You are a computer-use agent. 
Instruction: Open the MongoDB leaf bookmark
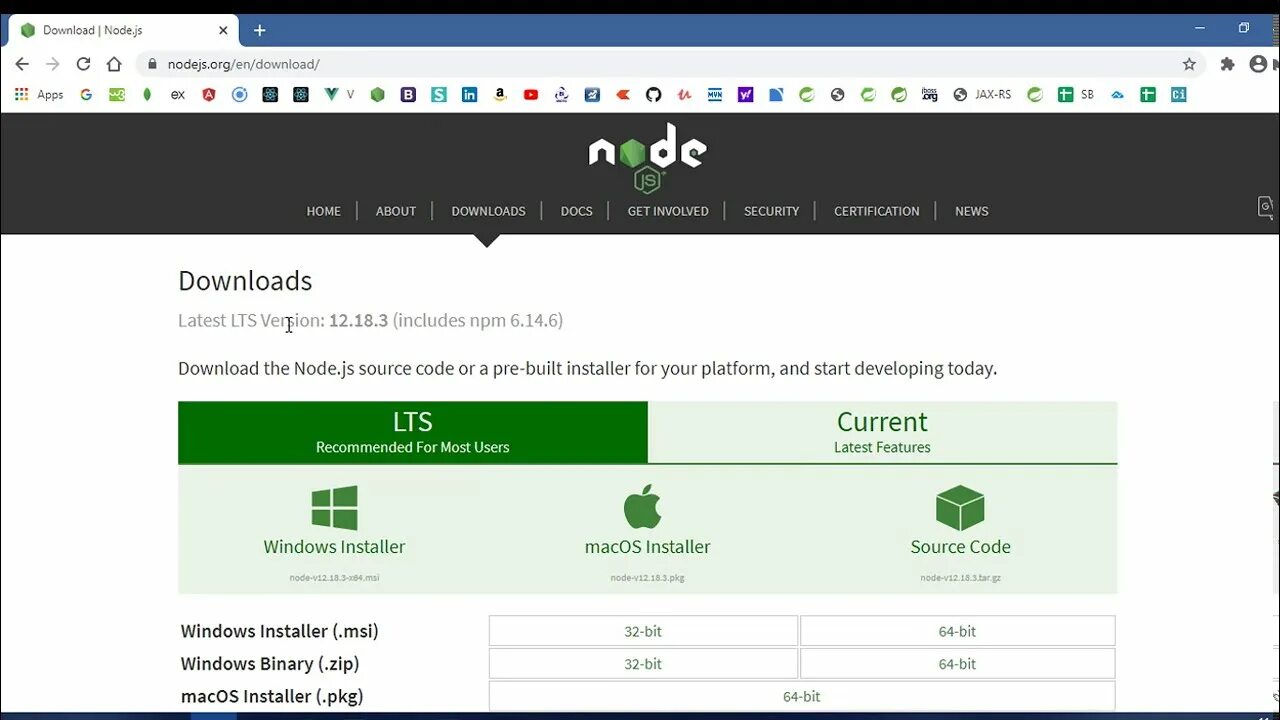147,95
